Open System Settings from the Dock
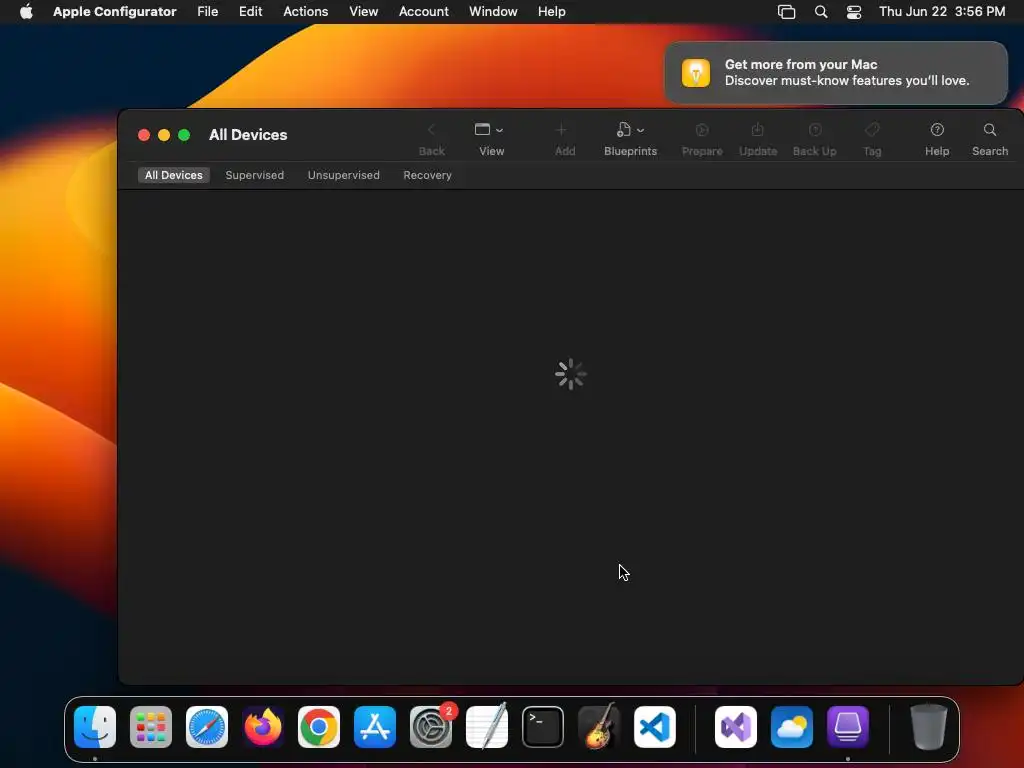This screenshot has height=768, width=1024. tap(431, 727)
